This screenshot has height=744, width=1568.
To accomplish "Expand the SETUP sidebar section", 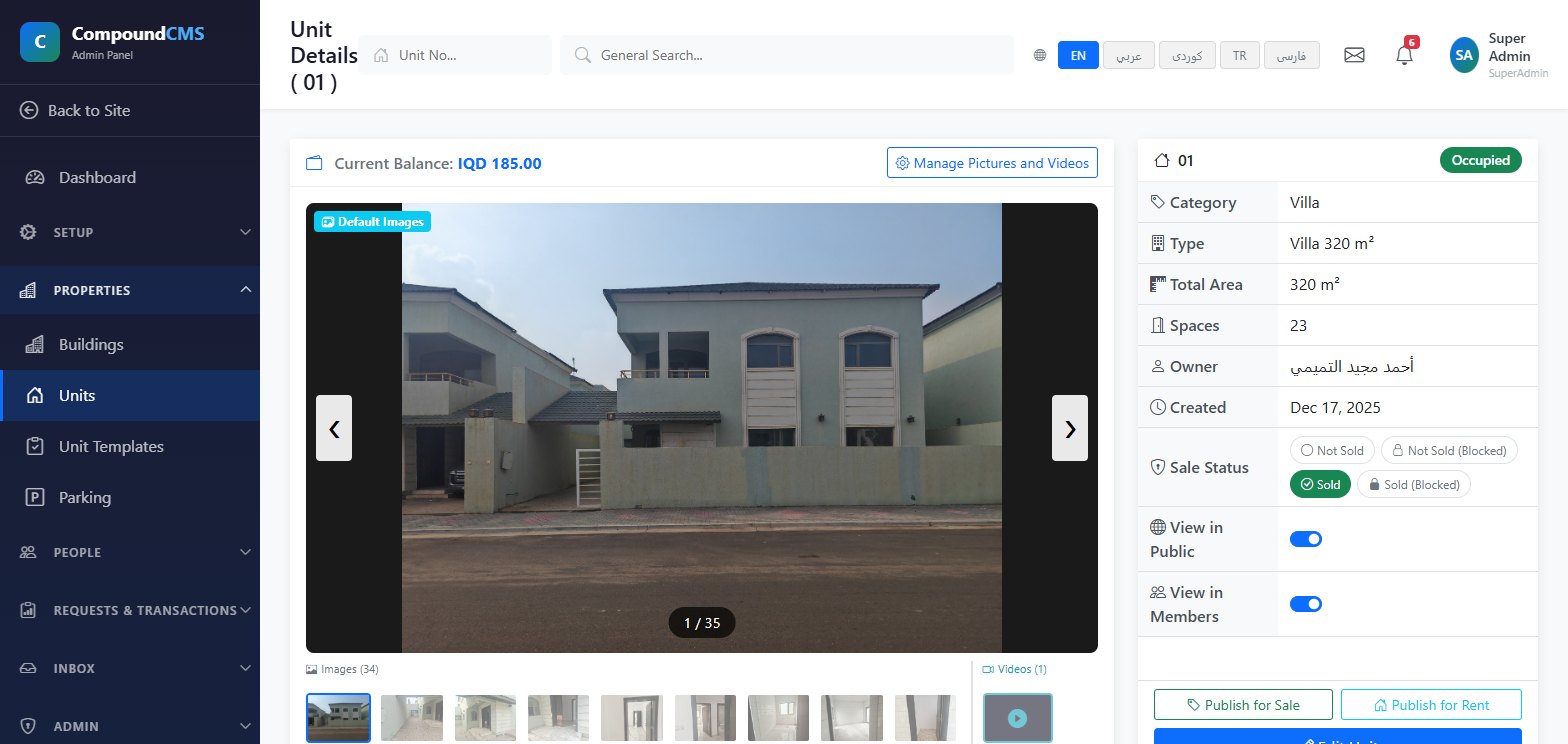I will point(130,232).
